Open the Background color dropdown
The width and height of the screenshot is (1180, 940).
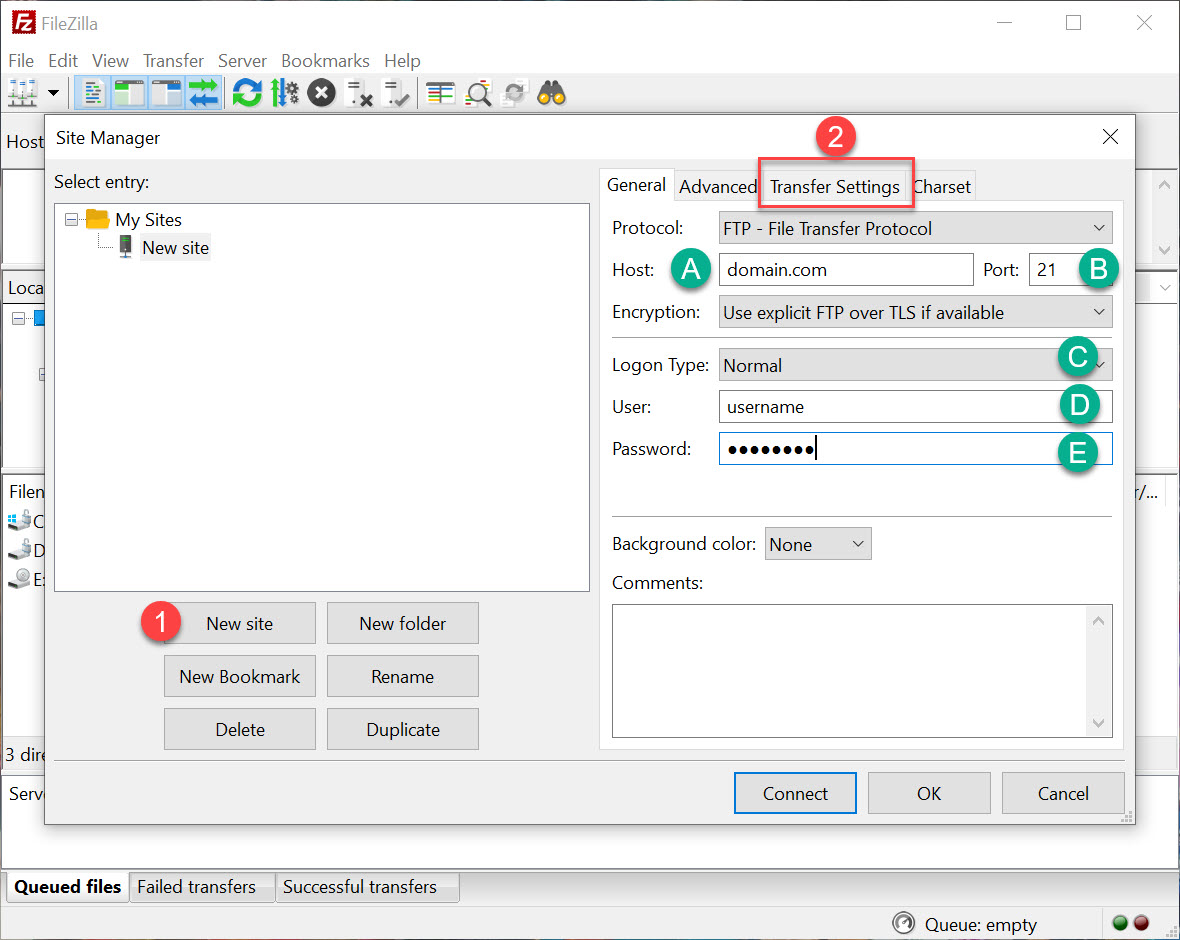pos(818,544)
